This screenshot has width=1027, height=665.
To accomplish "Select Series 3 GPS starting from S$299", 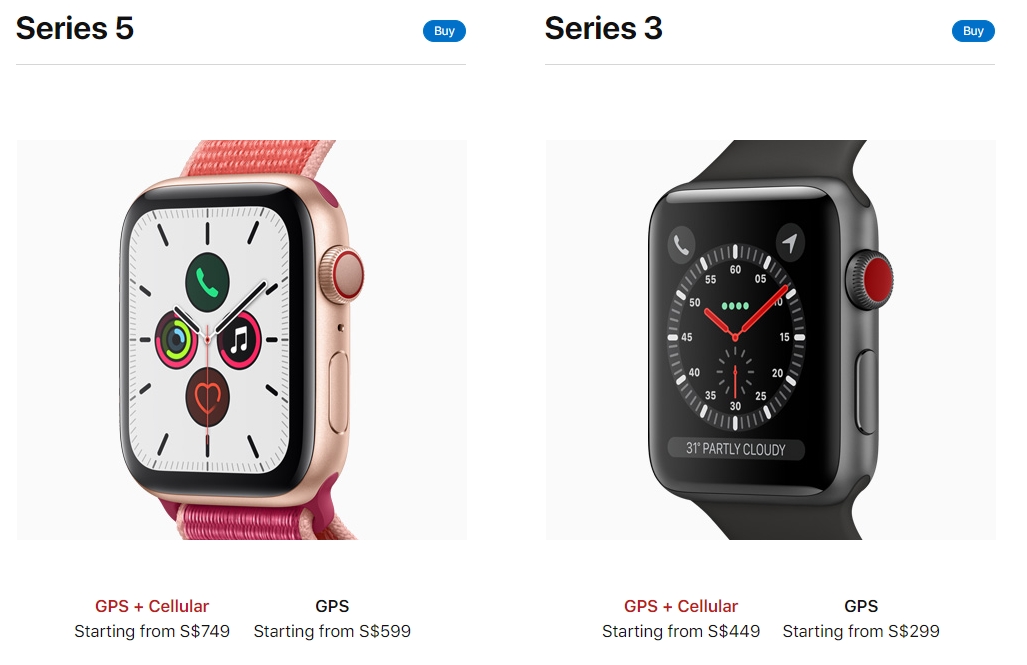I will tap(861, 618).
